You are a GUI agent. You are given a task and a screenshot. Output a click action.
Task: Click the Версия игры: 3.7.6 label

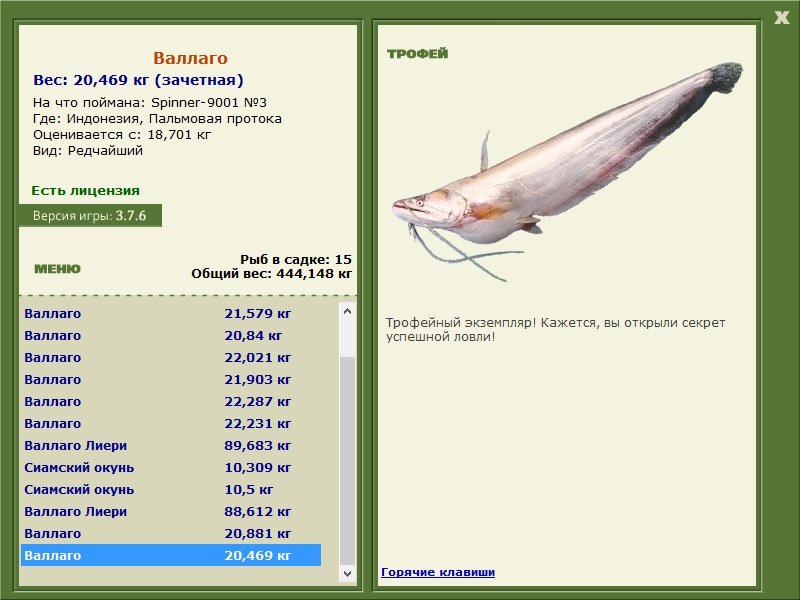pyautogui.click(x=90, y=215)
